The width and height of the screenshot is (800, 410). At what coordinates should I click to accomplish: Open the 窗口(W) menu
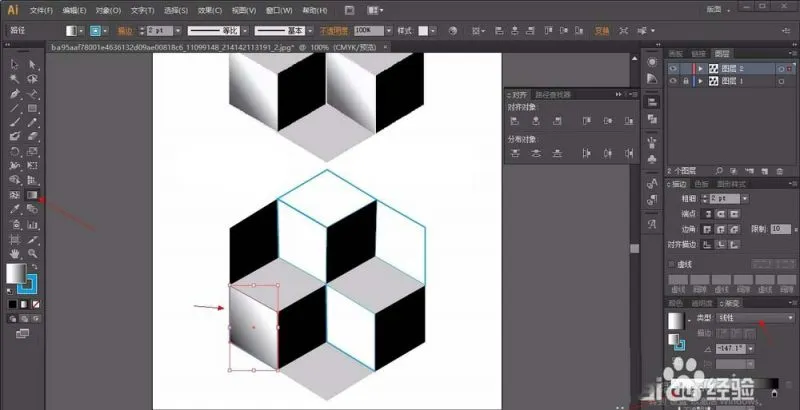coord(279,11)
